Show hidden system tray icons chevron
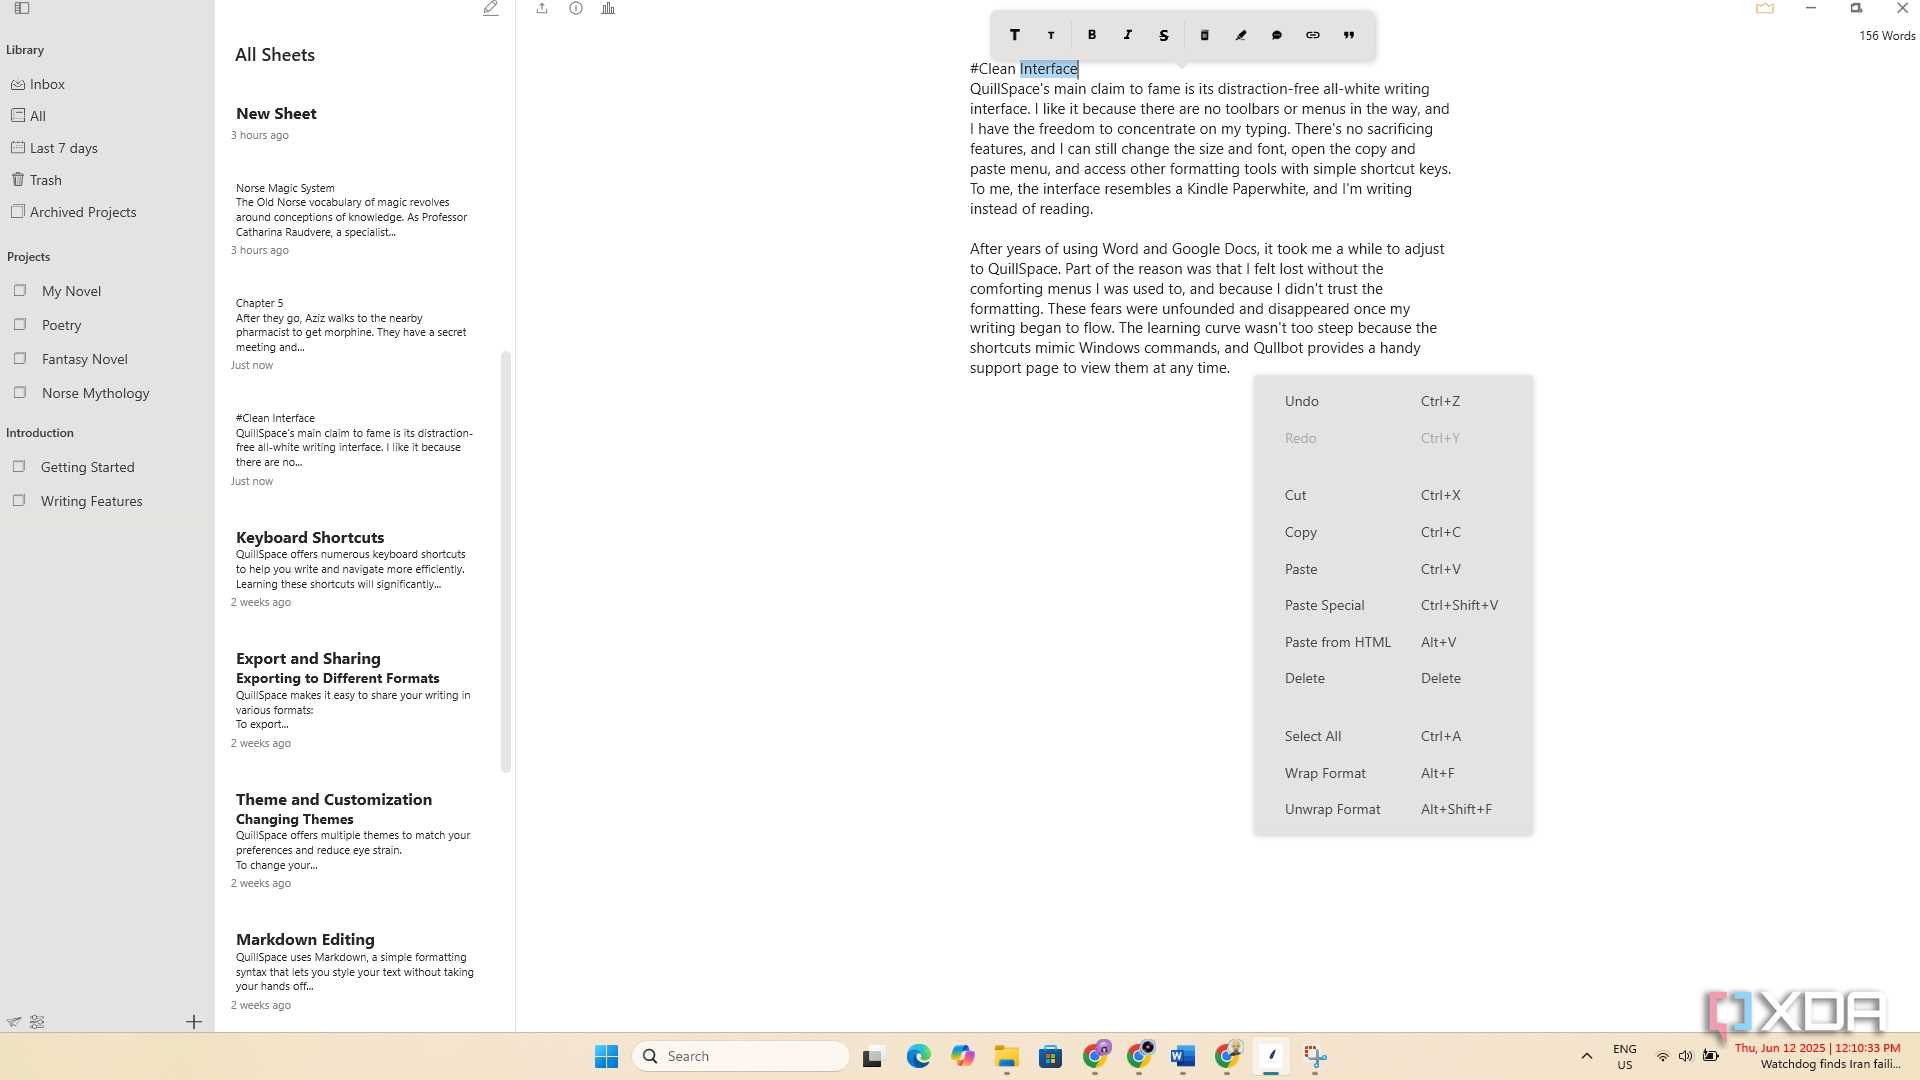 pos(1586,1056)
